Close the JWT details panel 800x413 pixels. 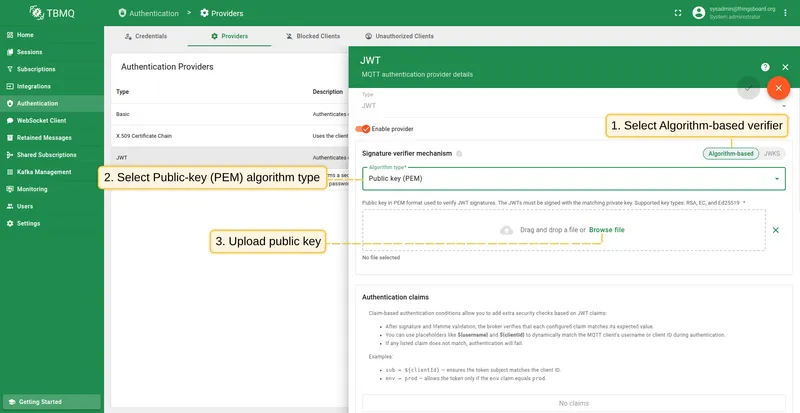pyautogui.click(x=785, y=67)
